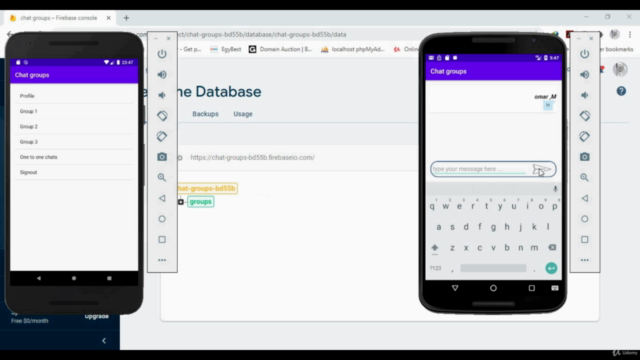Click the message input field
Viewport: 640px width, 360px height.
tap(480, 169)
